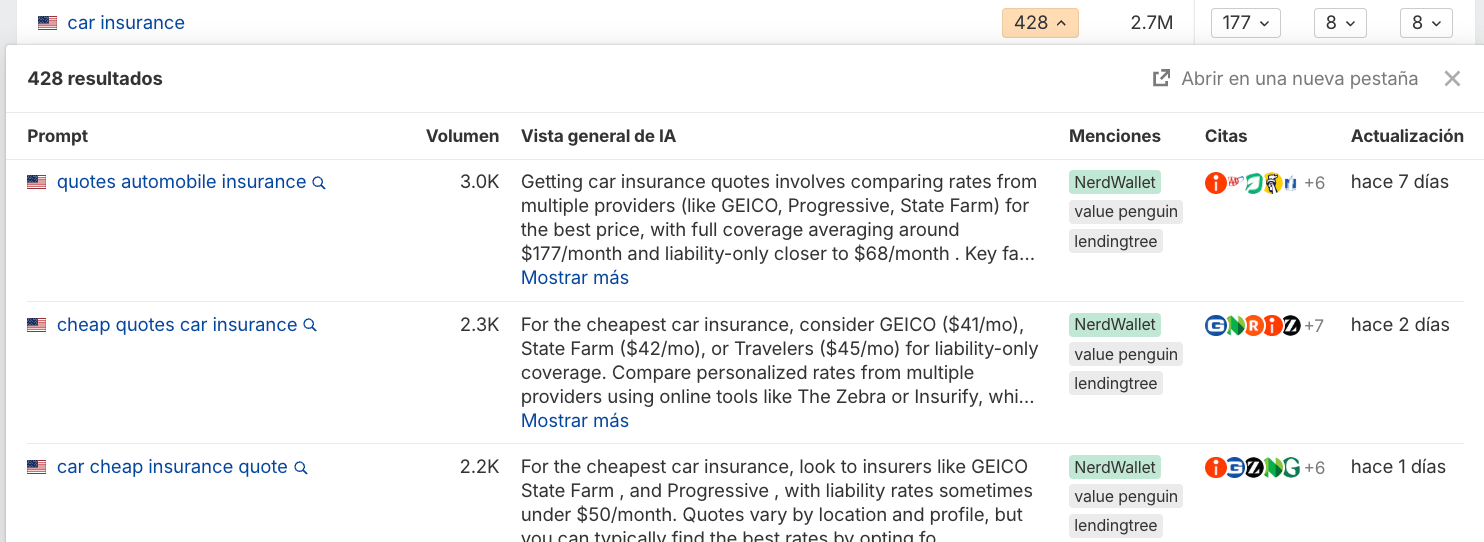The width and height of the screenshot is (1484, 542).
Task: Click the +6 citations count in first row
Action: click(x=1314, y=183)
